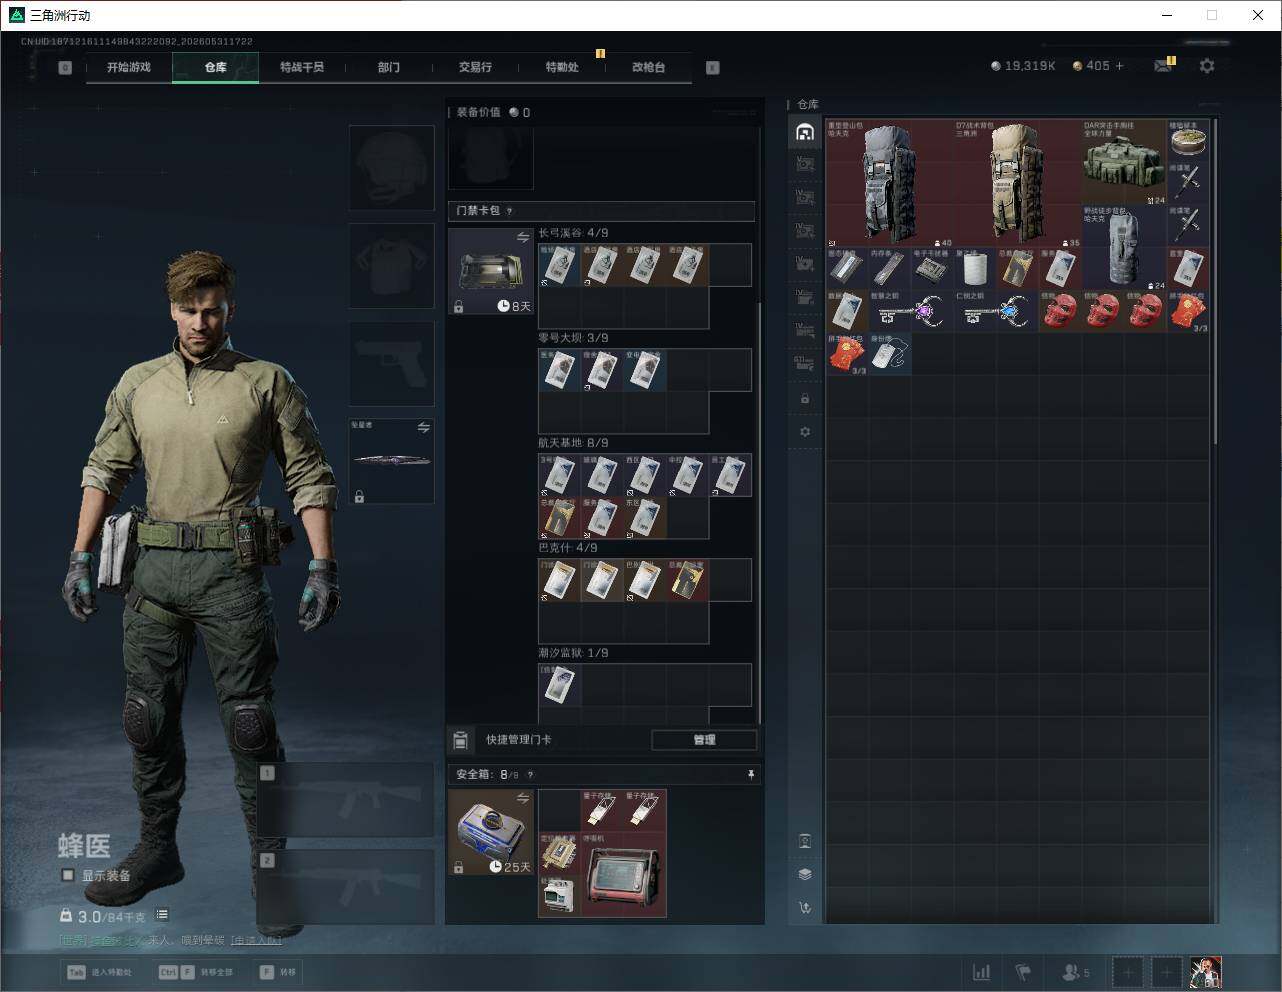Open the flag icon in bottom bar
Screen dimensions: 1282x992
[x=1023, y=972]
